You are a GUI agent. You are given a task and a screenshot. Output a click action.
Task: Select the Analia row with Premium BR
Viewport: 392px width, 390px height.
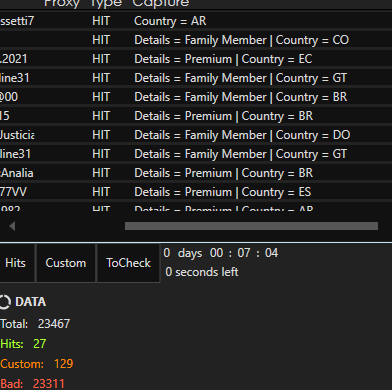click(x=196, y=173)
